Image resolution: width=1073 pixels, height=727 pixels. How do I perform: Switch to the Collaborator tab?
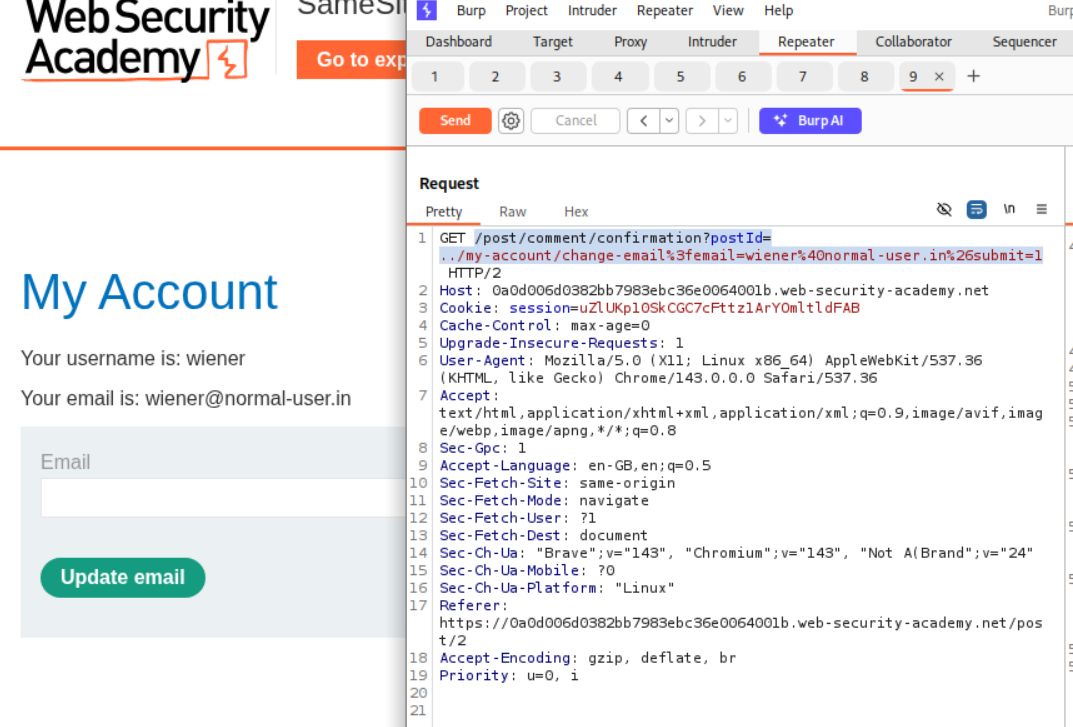coord(913,42)
